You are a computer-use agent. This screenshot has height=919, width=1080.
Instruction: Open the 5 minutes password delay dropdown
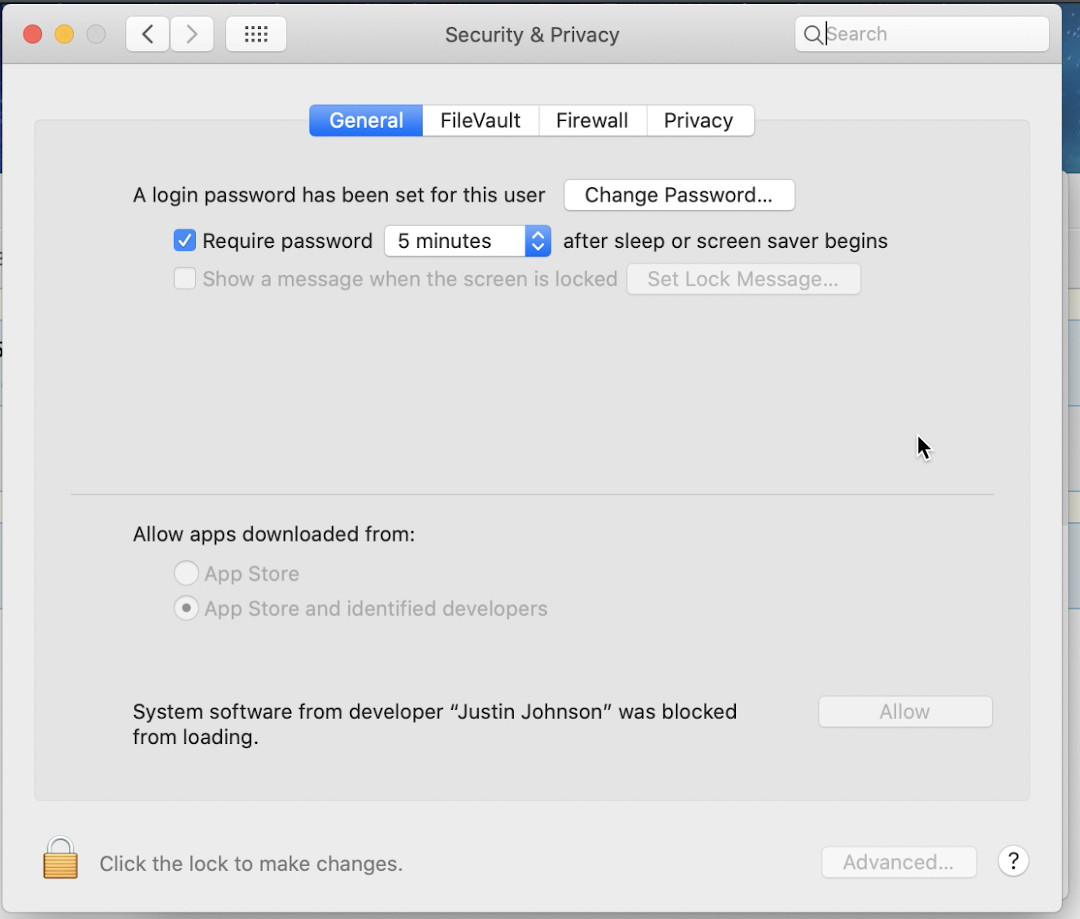coord(468,241)
